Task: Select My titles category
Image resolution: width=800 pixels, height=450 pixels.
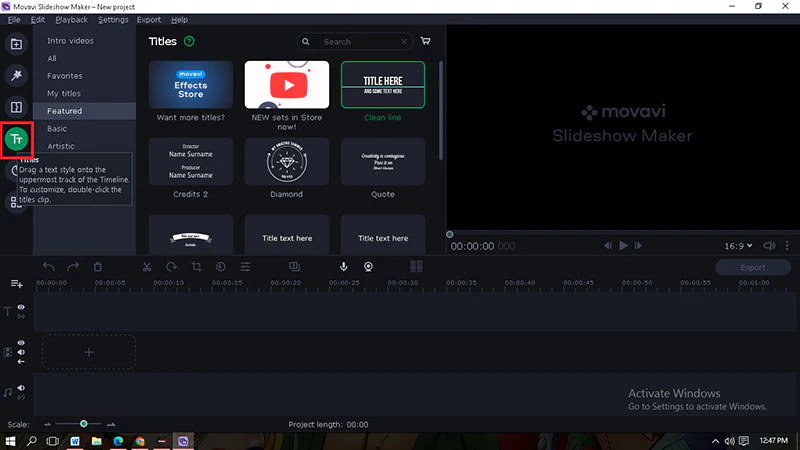Action: pyautogui.click(x=84, y=93)
